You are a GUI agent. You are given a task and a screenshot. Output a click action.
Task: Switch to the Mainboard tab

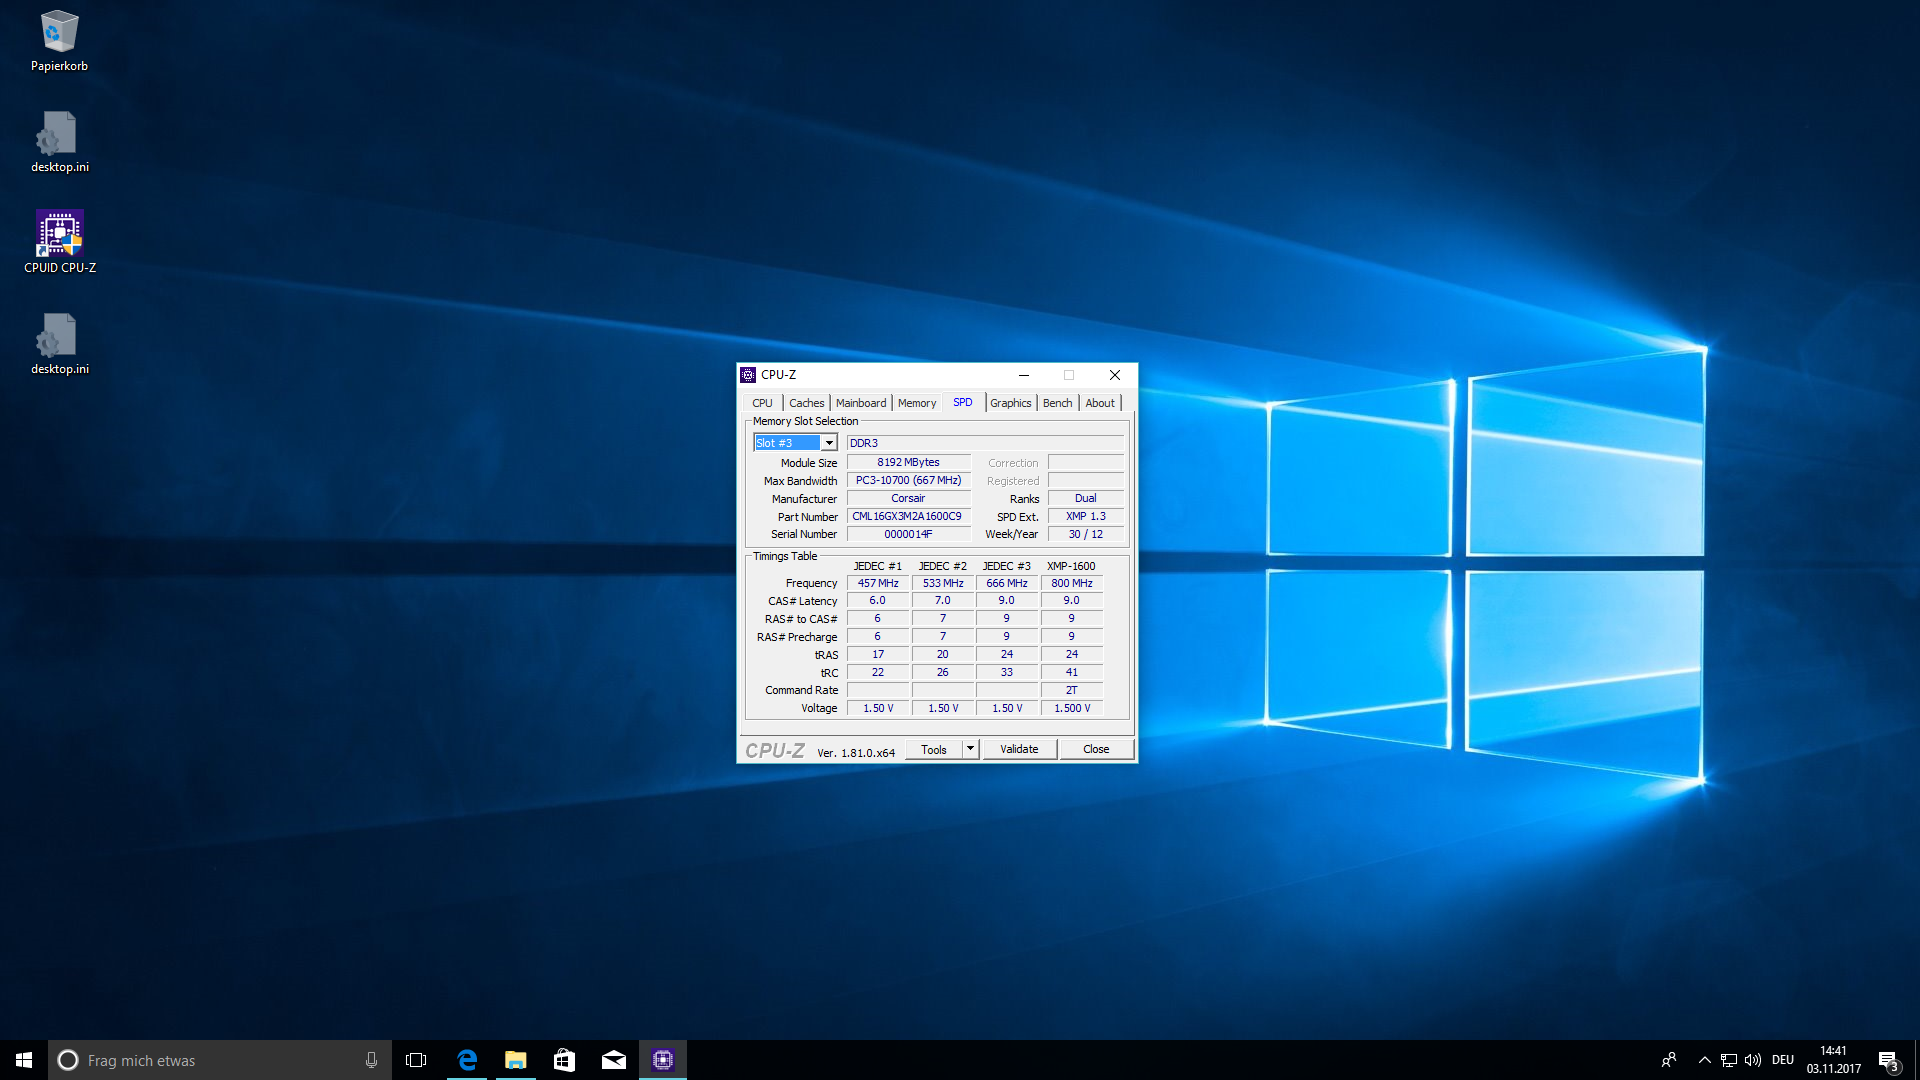[x=860, y=403]
